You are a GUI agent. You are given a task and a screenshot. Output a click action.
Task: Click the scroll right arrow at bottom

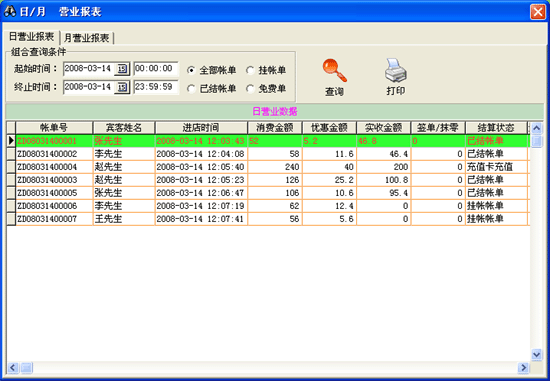[x=523, y=368]
